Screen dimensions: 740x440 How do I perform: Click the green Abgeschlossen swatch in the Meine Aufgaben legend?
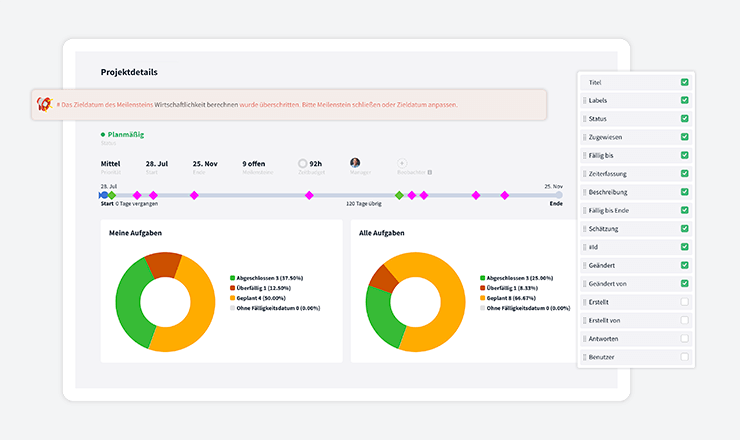click(x=232, y=278)
